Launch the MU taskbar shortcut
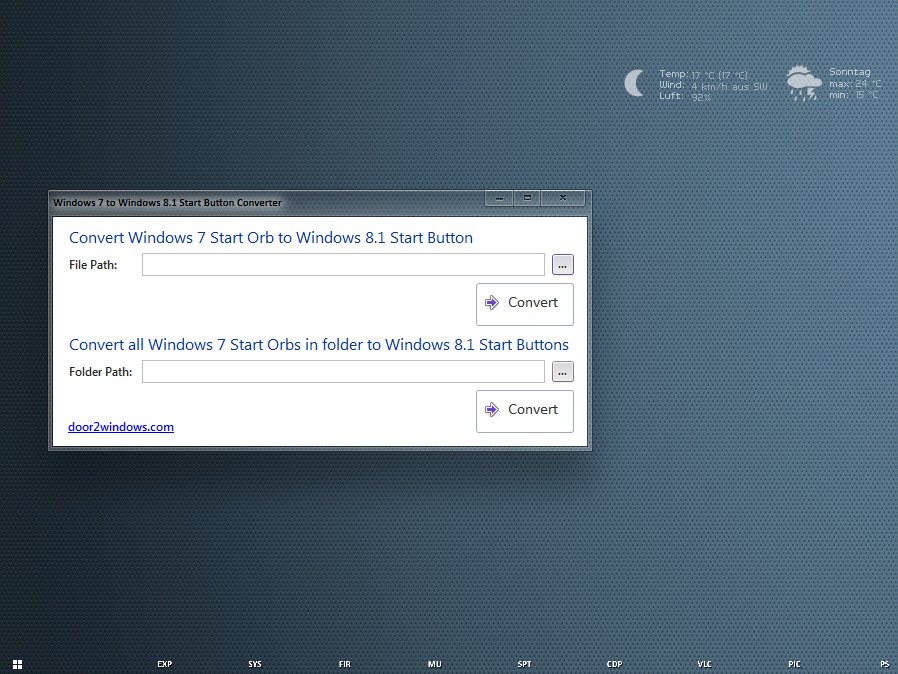Viewport: 898px width, 674px height. pos(435,664)
